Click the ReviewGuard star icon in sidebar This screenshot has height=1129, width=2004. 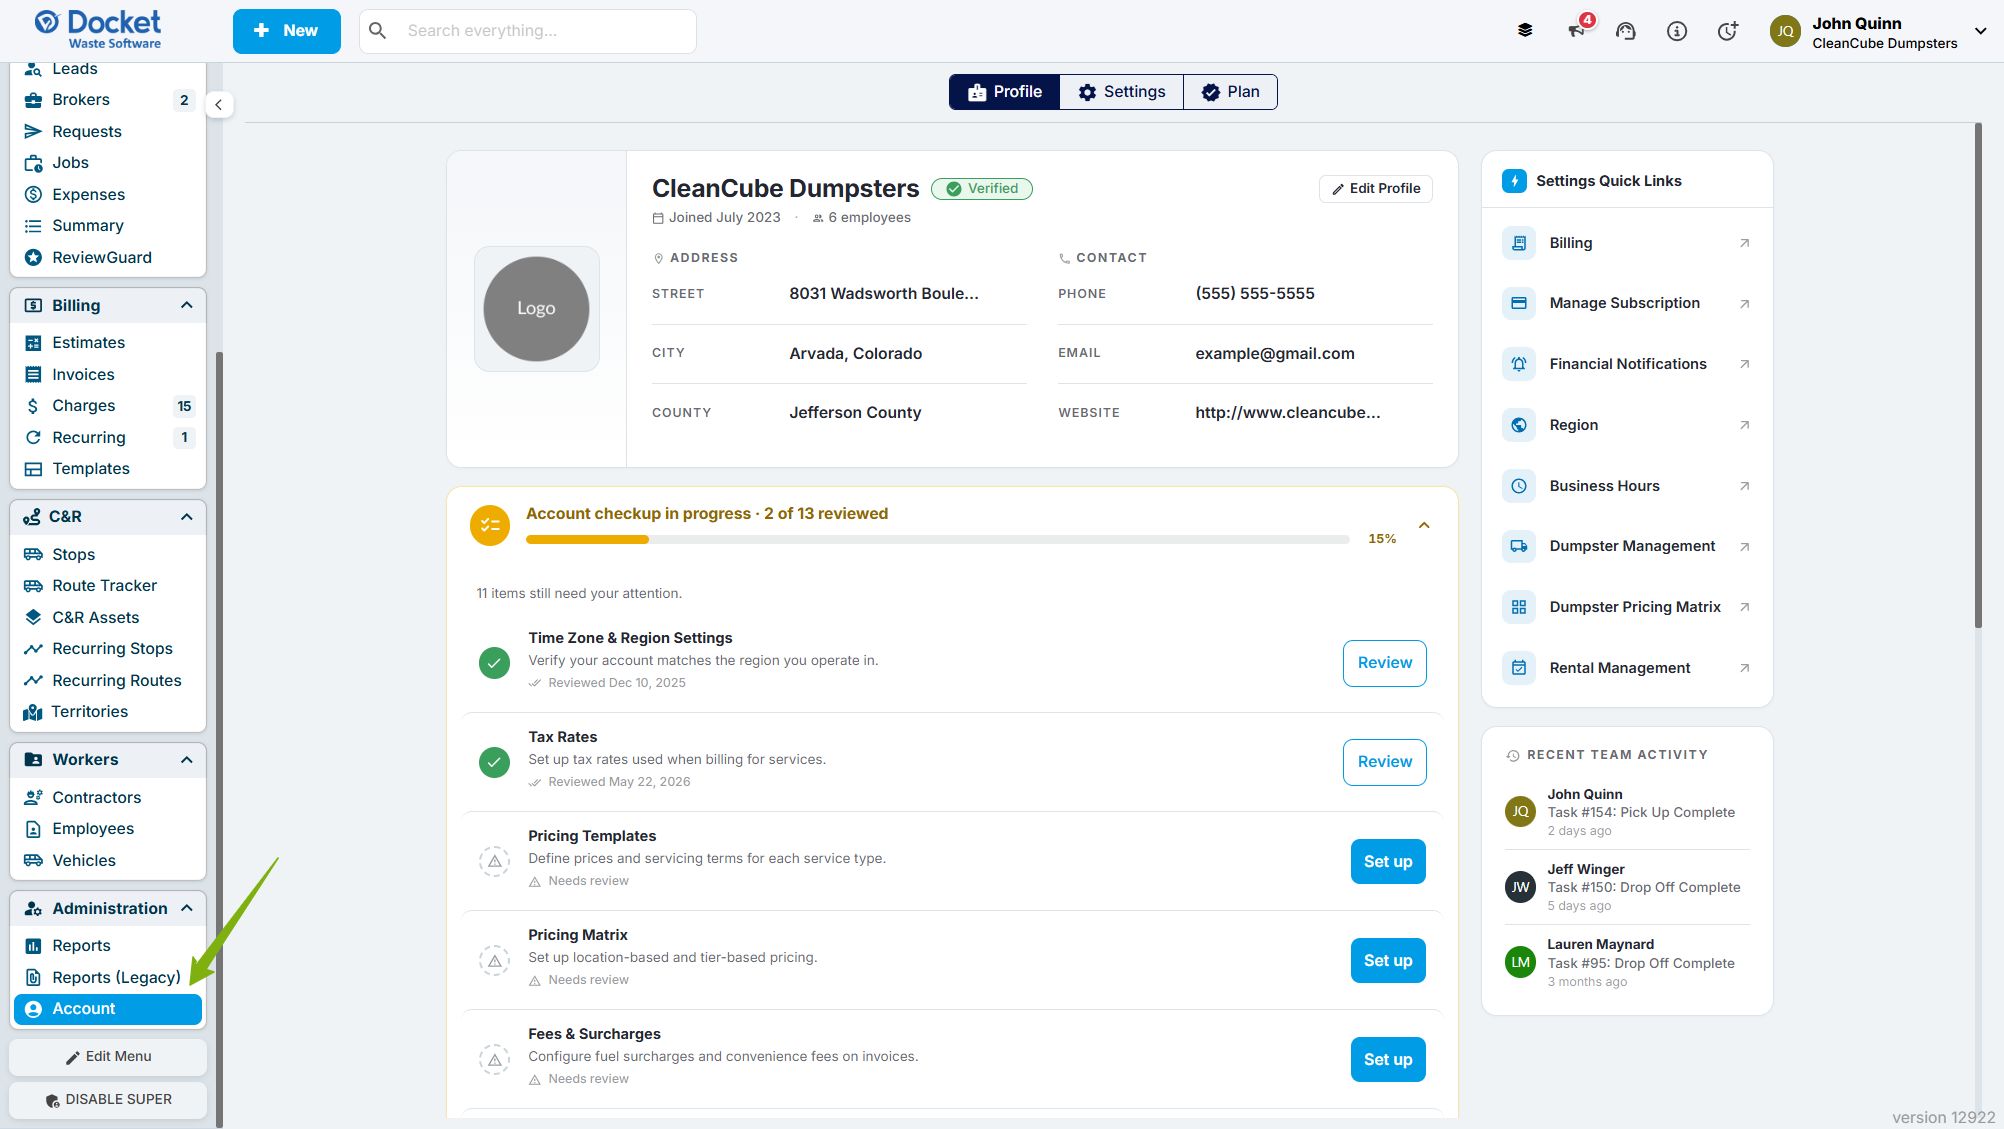click(33, 258)
